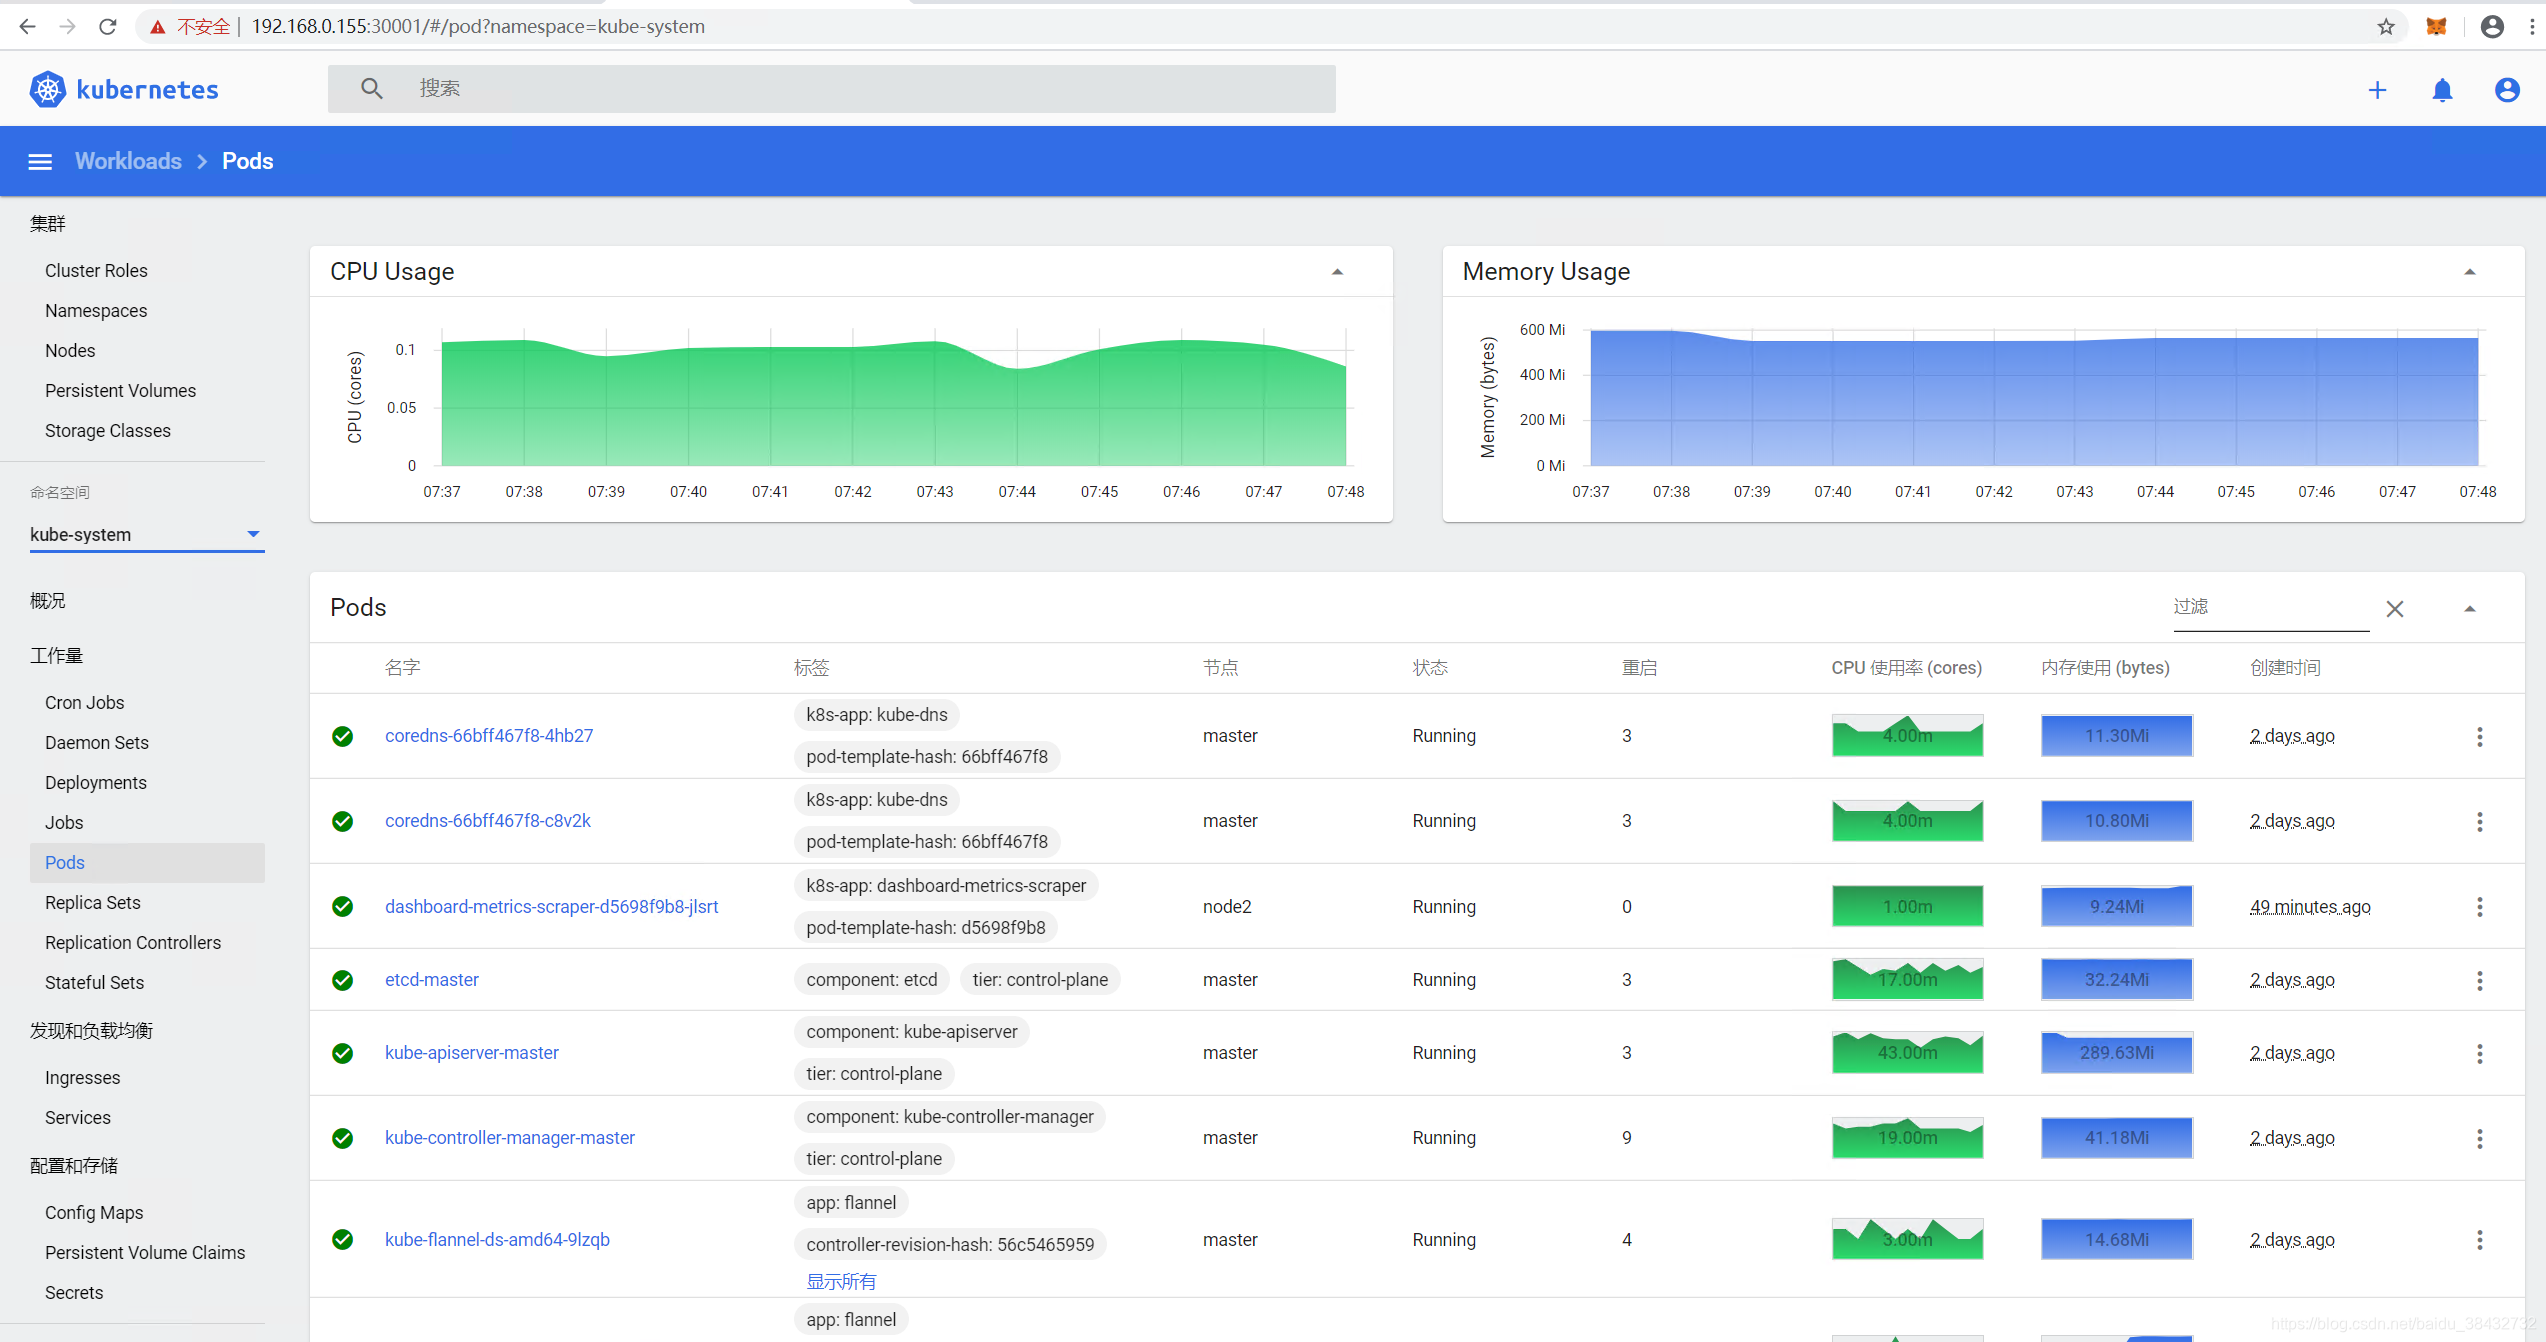Open the dashboard user account icon
The width and height of the screenshot is (2546, 1342).
point(2506,90)
